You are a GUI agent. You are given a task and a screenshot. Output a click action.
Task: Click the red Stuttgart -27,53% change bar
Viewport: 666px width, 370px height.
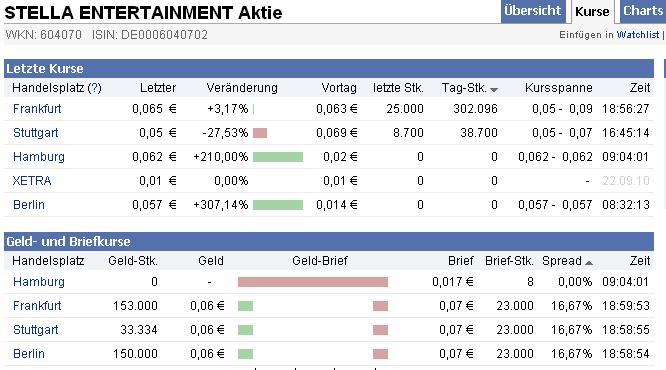260,133
